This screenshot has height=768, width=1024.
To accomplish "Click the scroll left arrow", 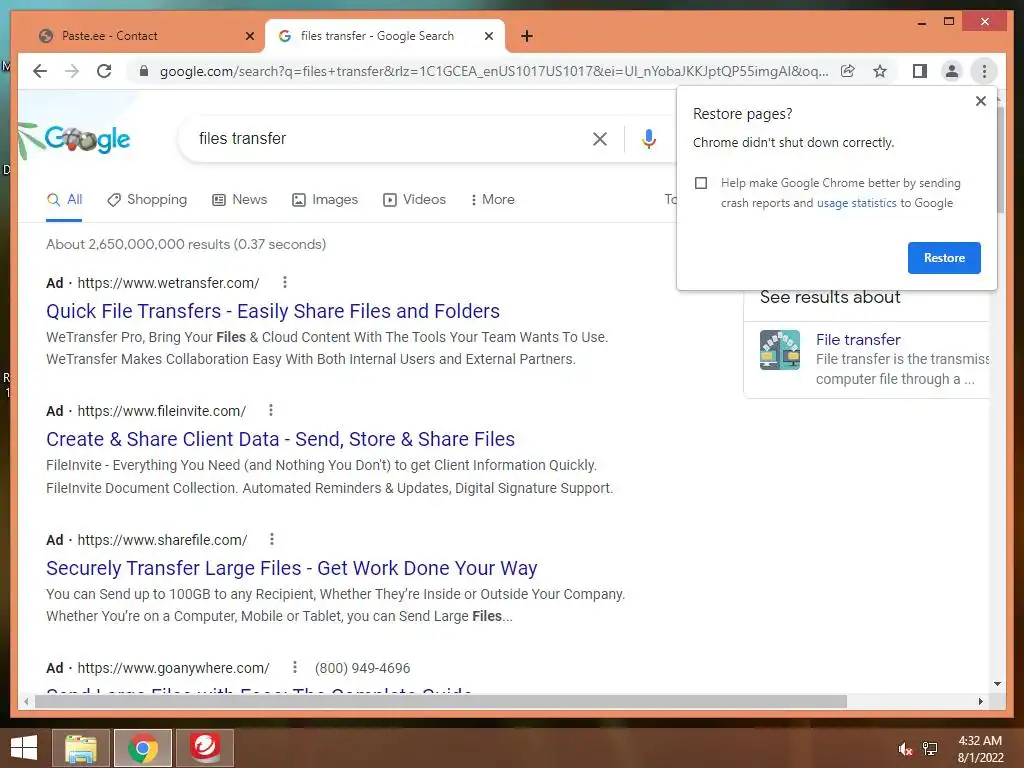I will pos(25,701).
